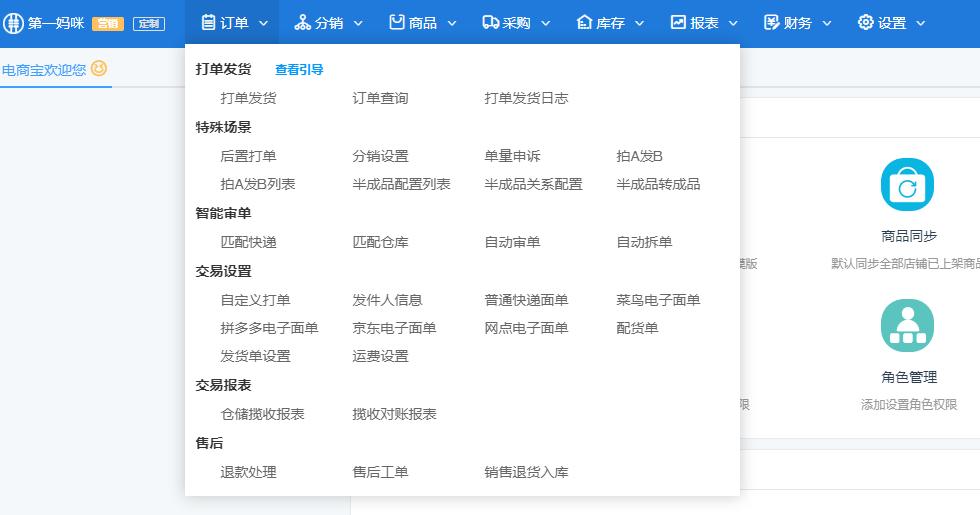Expand the 报表 dropdown arrow
Image resolution: width=980 pixels, height=515 pixels.
coord(733,23)
